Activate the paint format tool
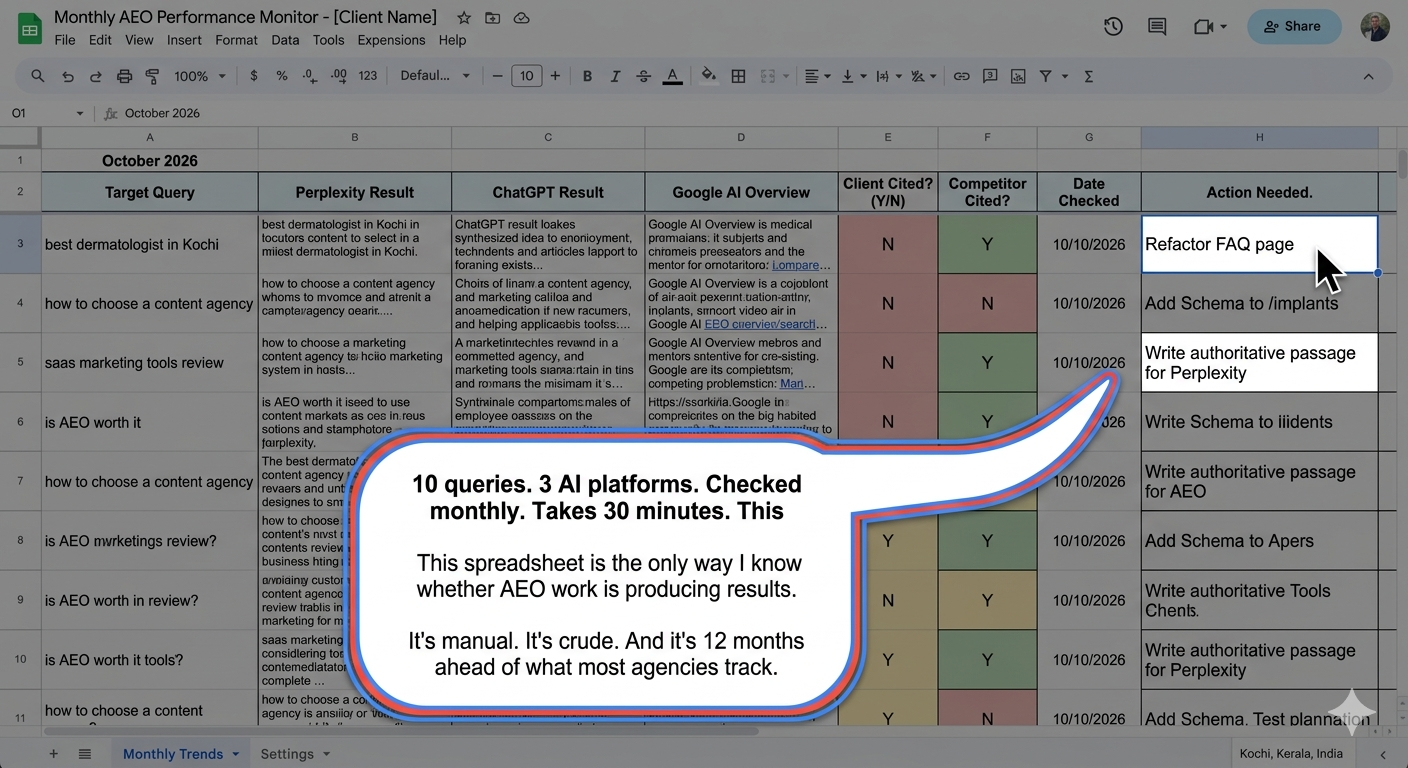 click(x=152, y=76)
